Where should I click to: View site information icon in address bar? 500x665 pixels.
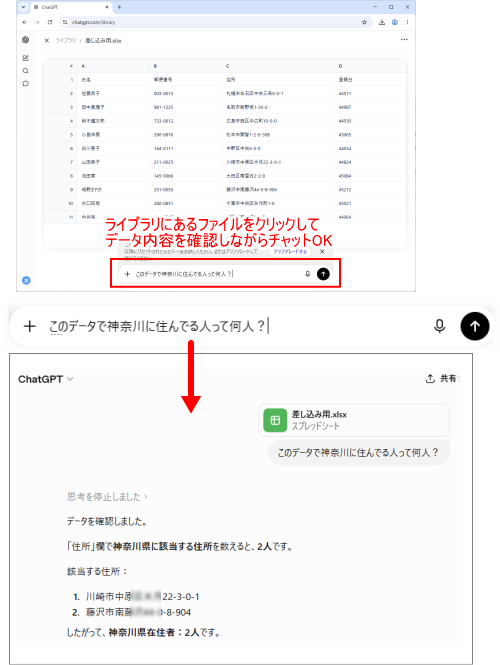point(65,22)
